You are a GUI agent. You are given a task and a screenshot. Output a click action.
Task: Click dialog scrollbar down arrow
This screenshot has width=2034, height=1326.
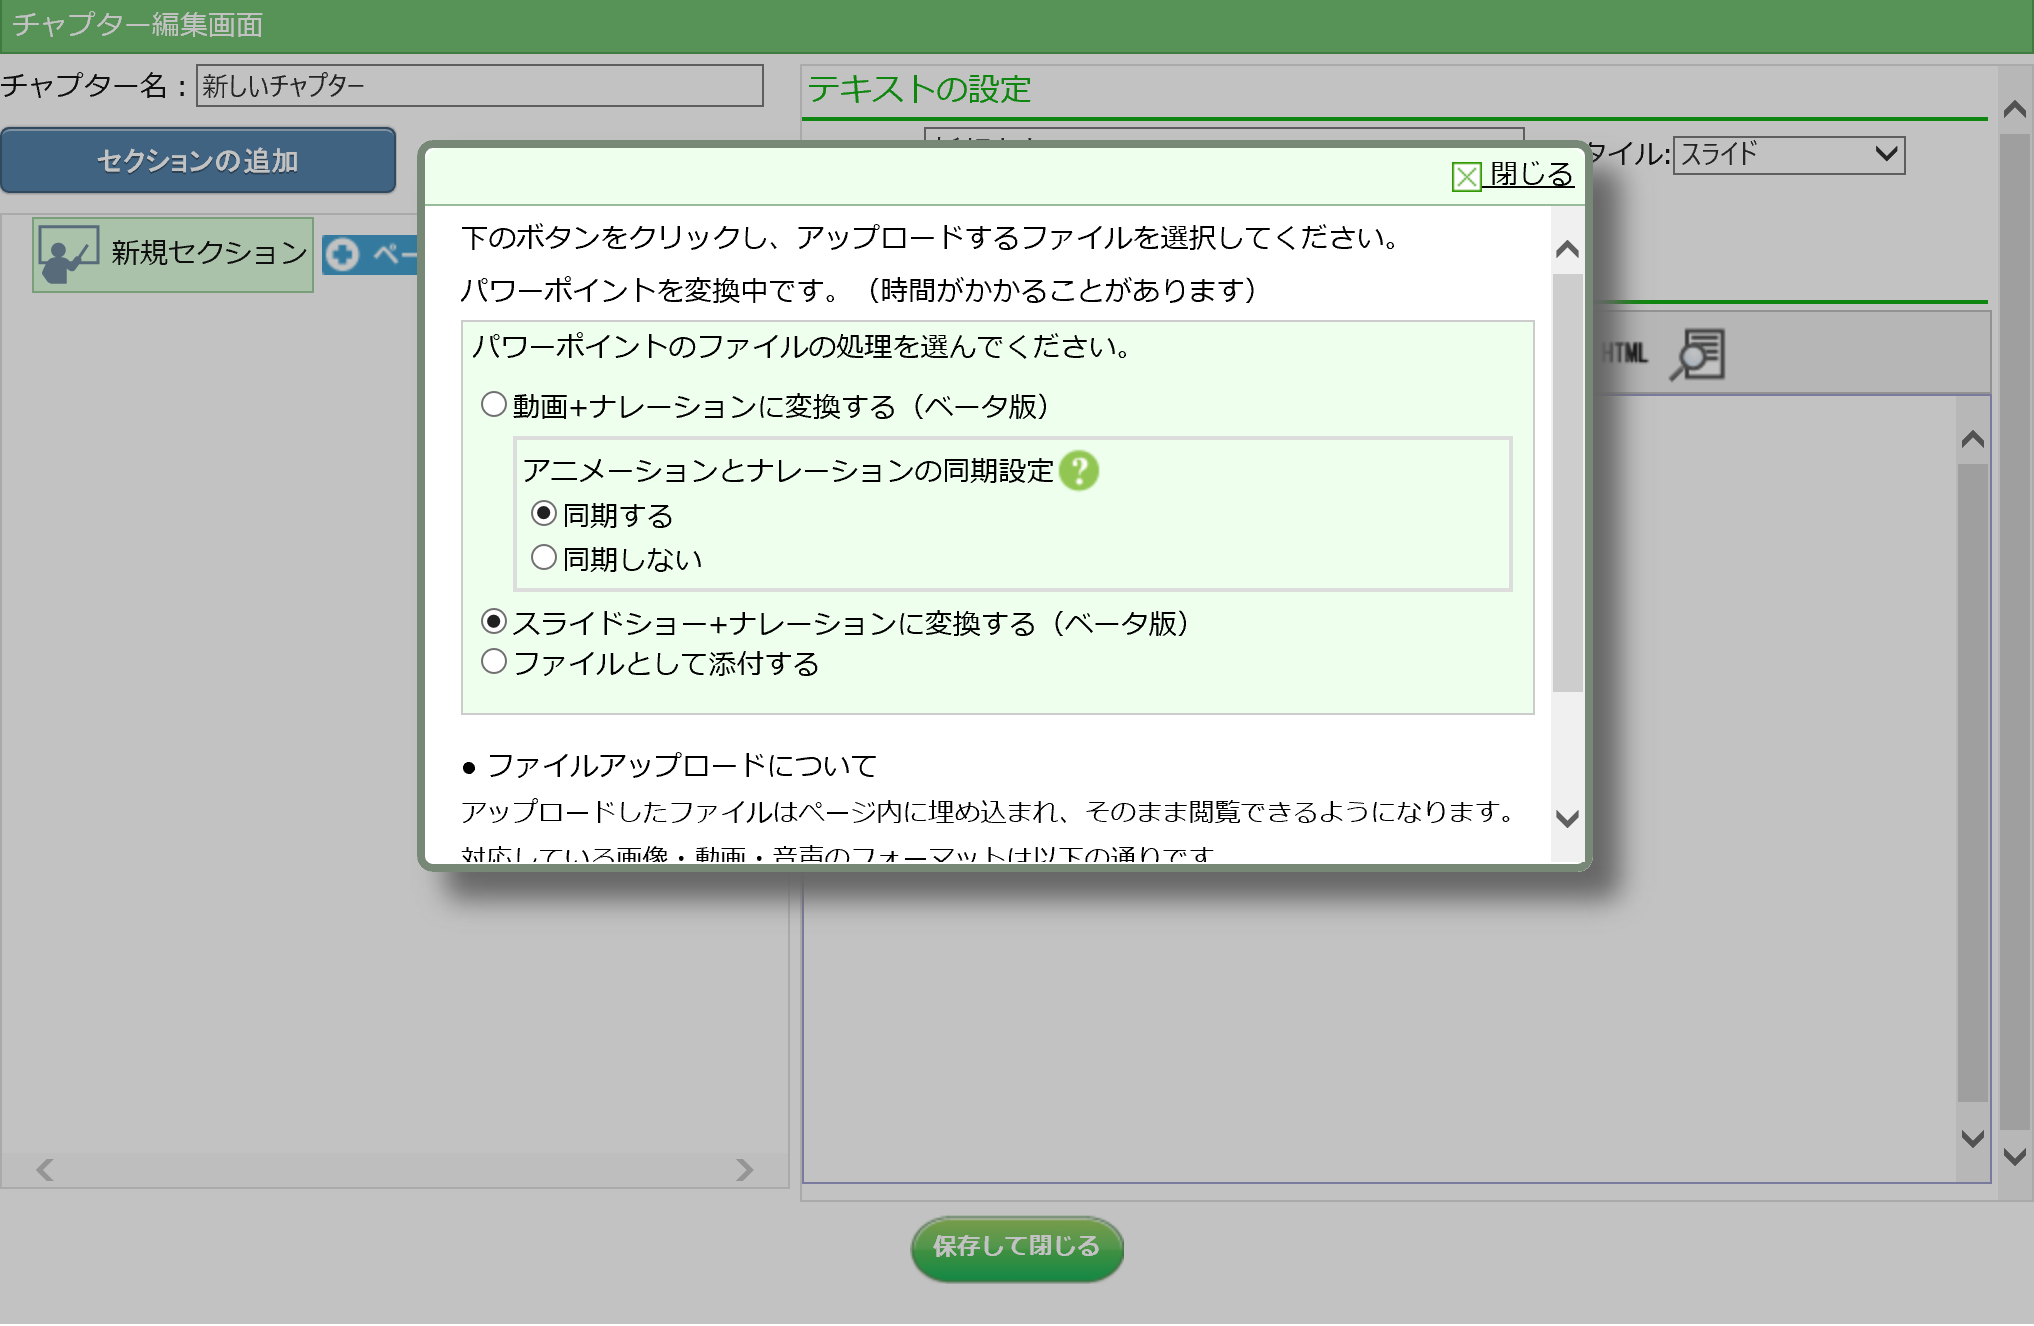point(1567,818)
